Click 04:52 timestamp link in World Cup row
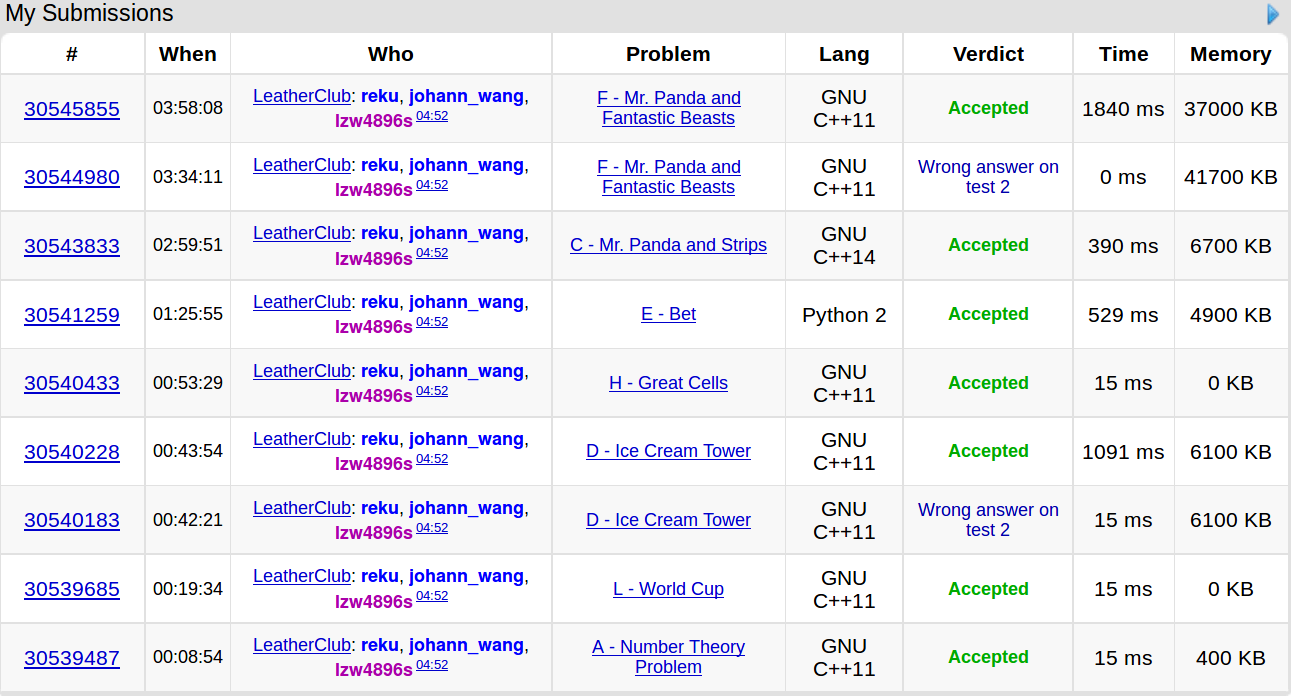This screenshot has width=1291, height=696. (432, 596)
